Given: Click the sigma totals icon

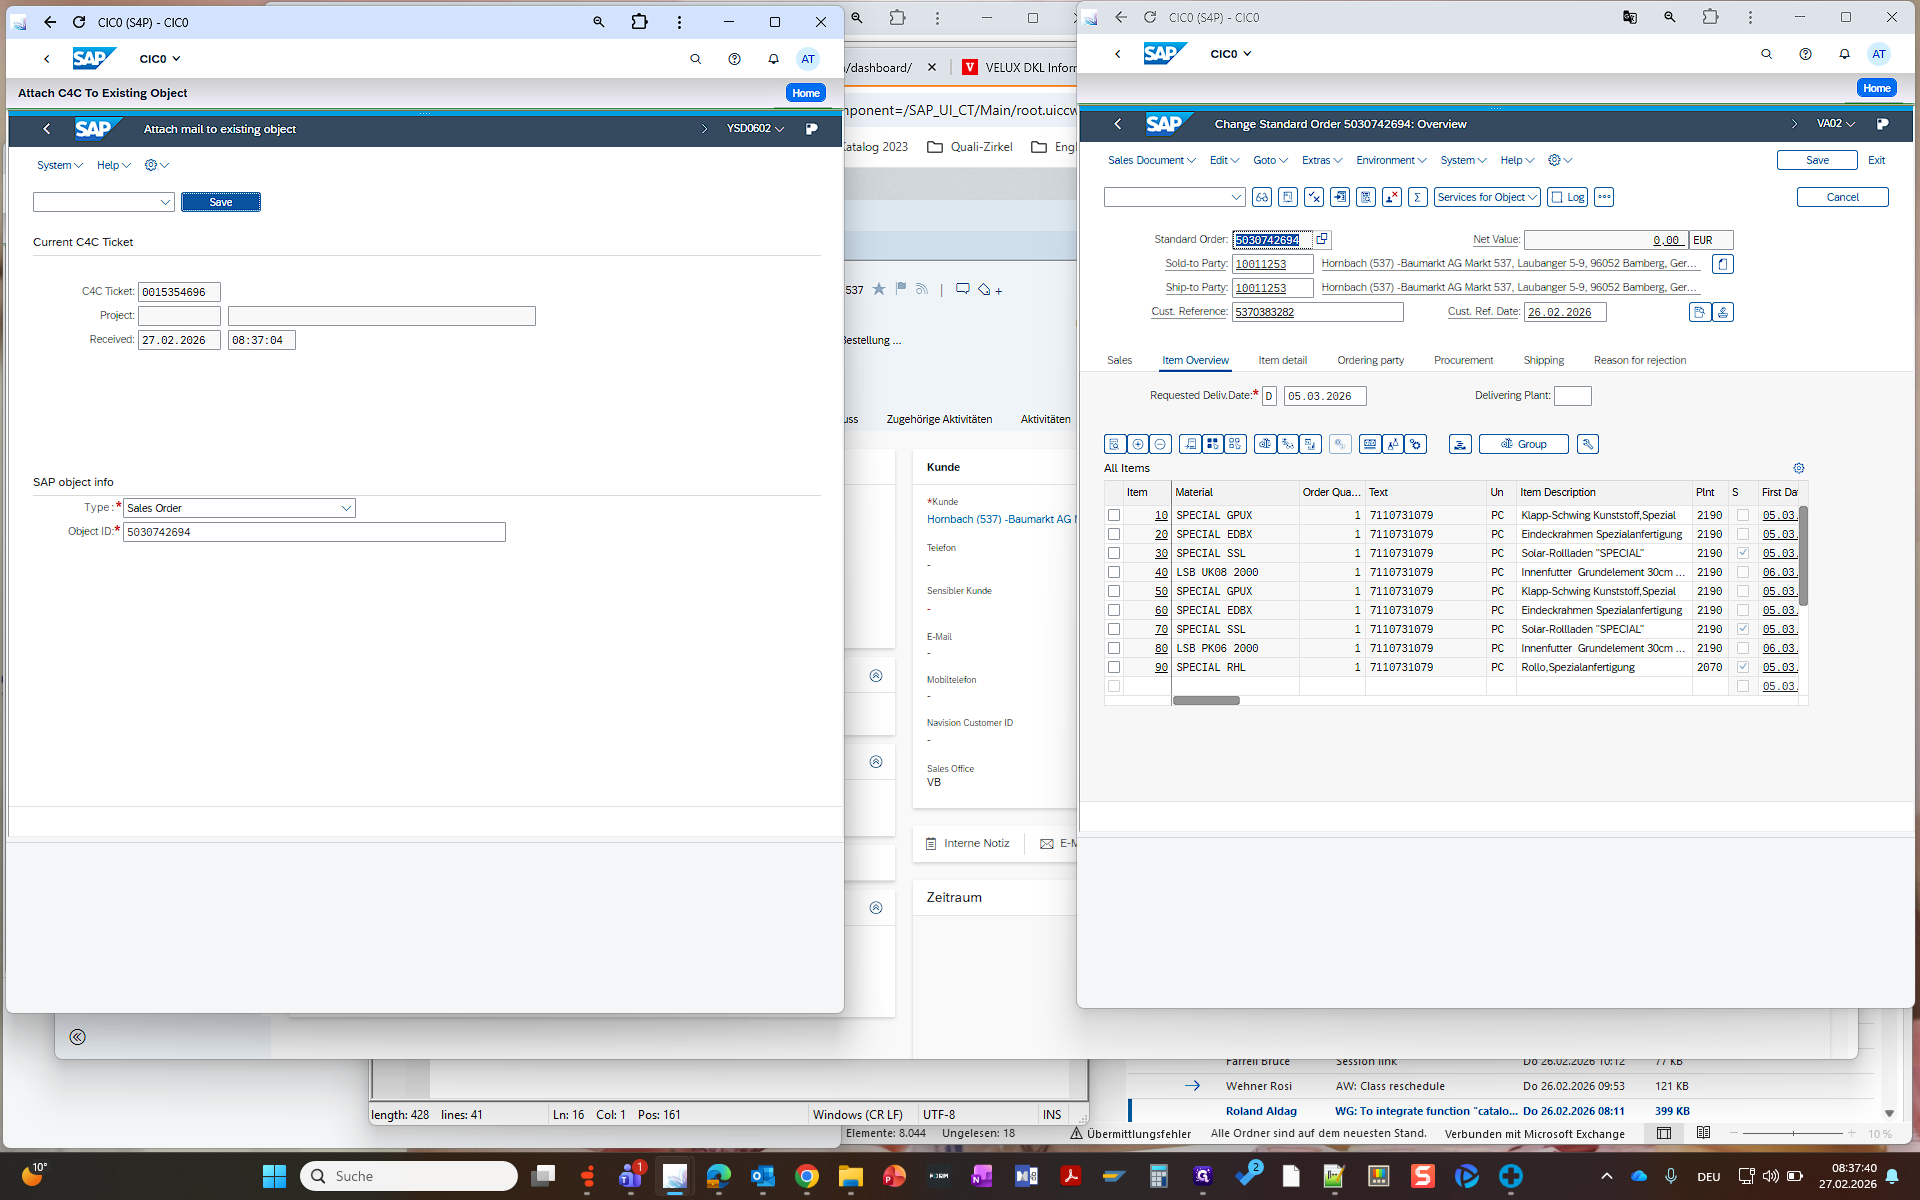Looking at the screenshot, I should pyautogui.click(x=1417, y=197).
